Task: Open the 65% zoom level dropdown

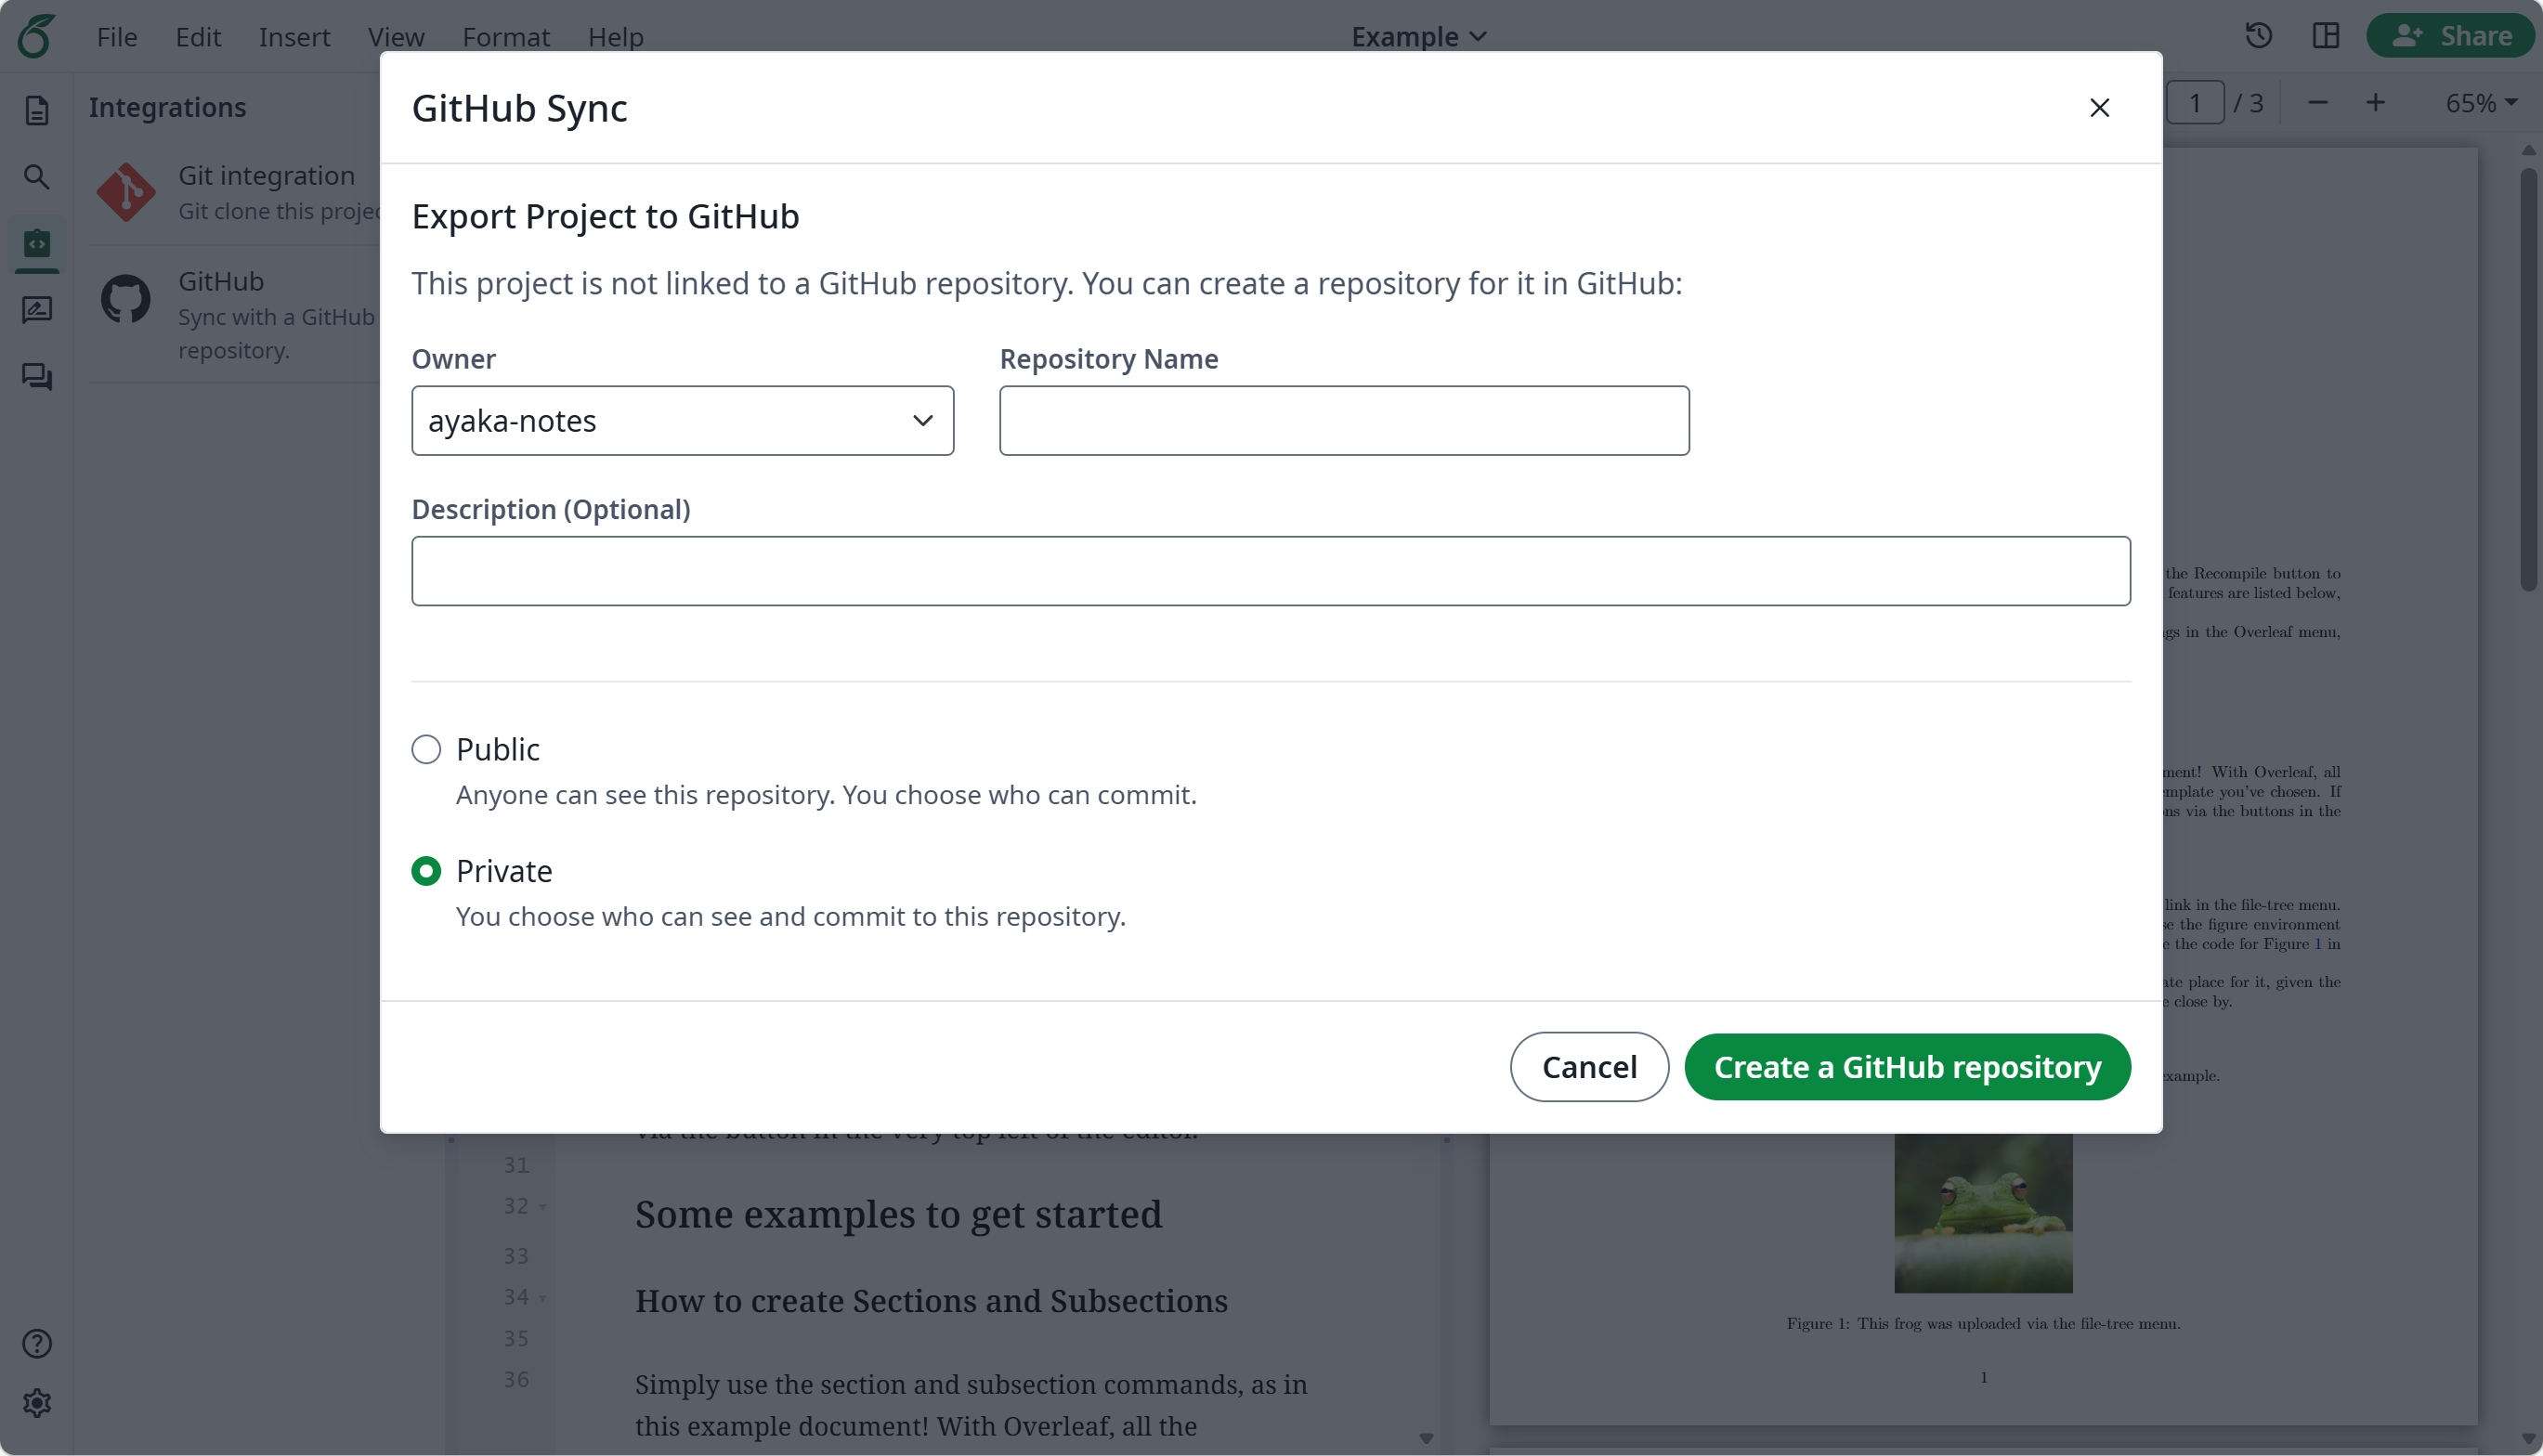Action: 2480,103
